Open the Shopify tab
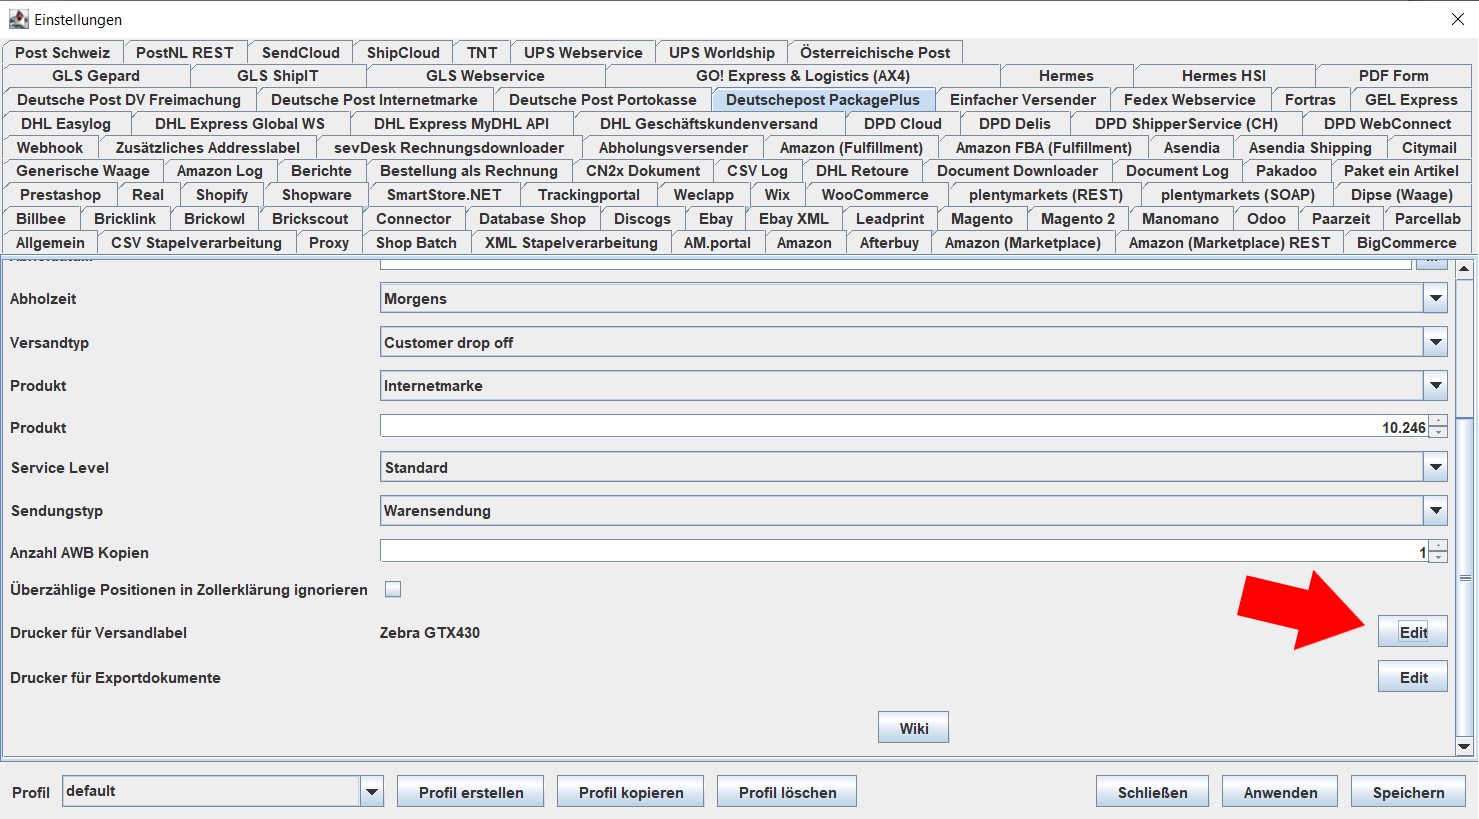Image resolution: width=1479 pixels, height=819 pixels. click(x=221, y=195)
